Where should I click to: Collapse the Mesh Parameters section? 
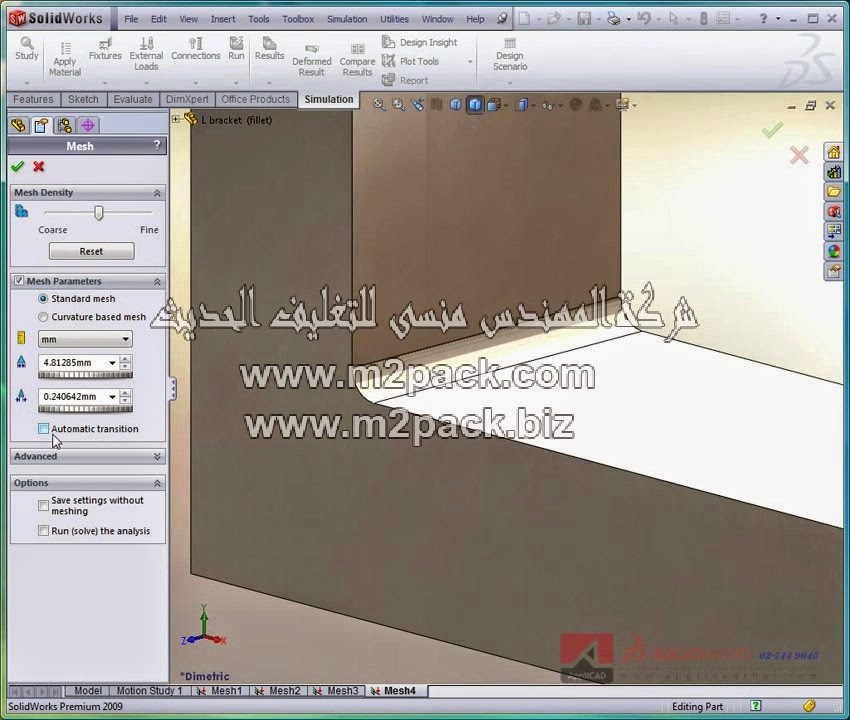coord(157,281)
